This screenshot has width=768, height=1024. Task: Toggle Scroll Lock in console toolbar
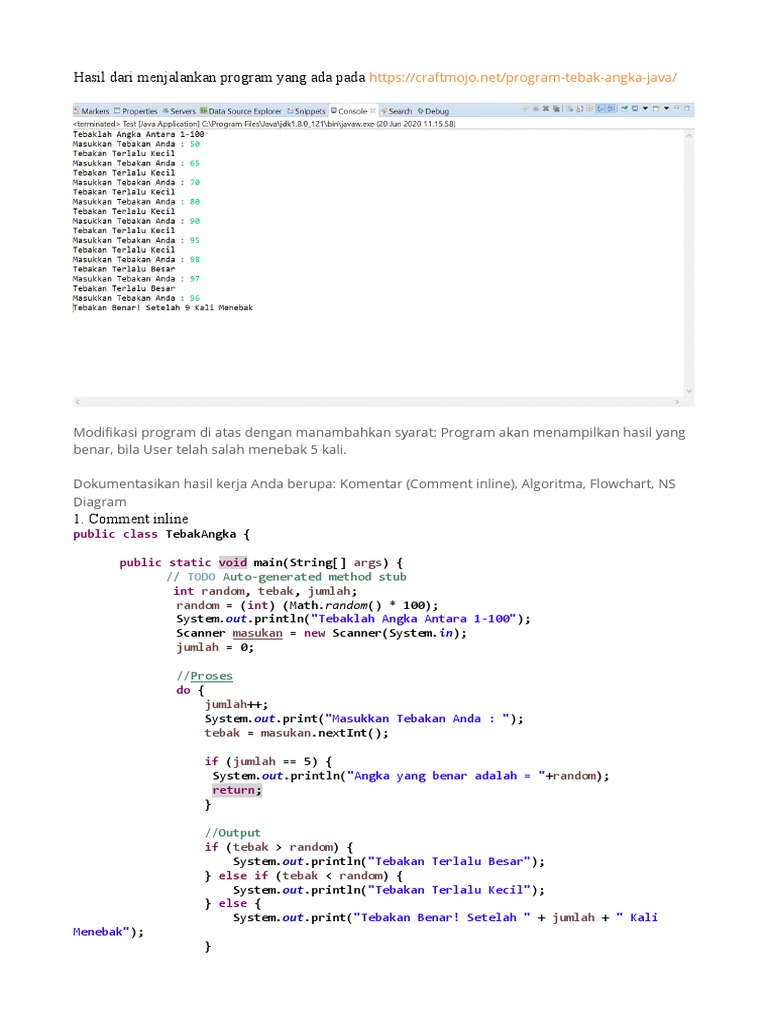579,108
